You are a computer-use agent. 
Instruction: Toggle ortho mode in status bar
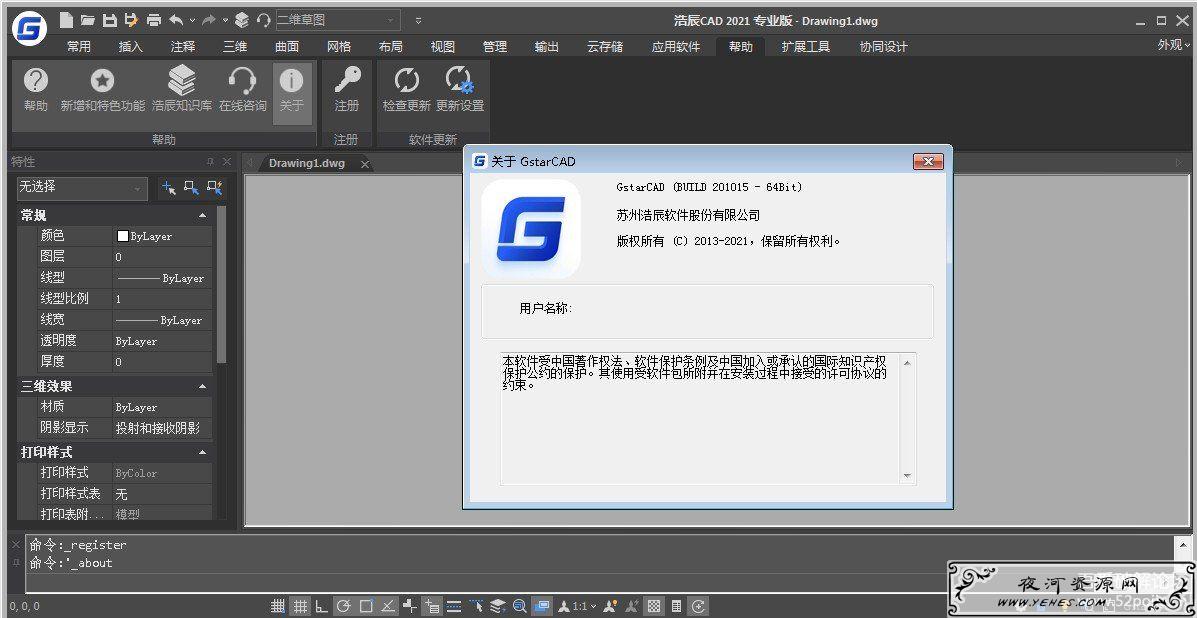pyautogui.click(x=322, y=607)
